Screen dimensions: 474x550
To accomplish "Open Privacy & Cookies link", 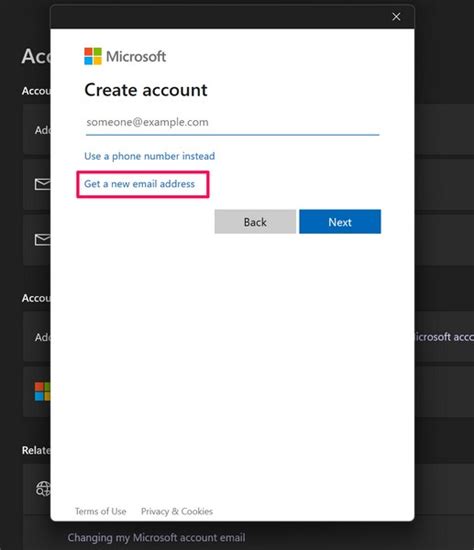I will (x=177, y=511).
